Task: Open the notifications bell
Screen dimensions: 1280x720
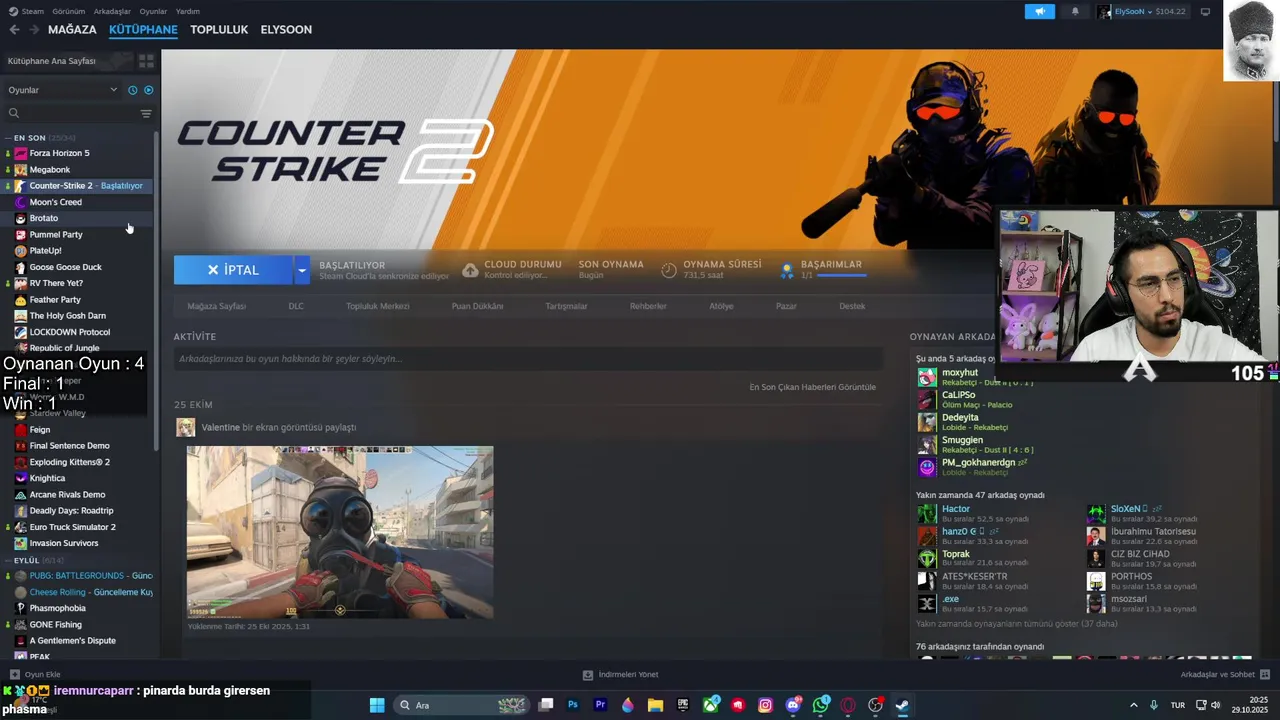Action: click(x=1075, y=11)
